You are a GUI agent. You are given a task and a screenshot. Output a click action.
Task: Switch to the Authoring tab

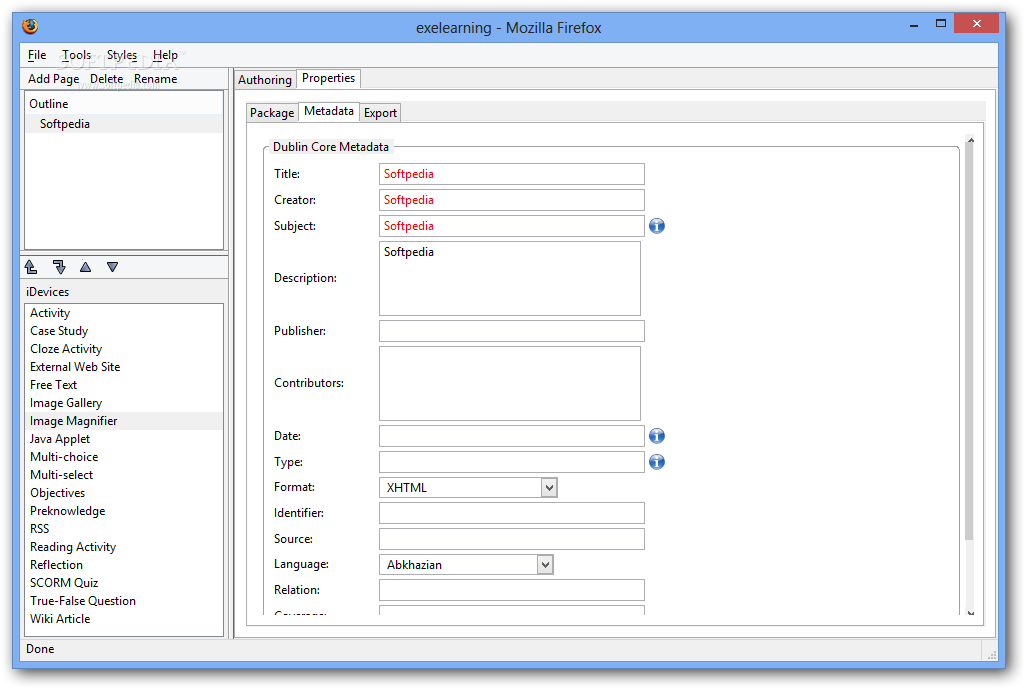coord(265,80)
